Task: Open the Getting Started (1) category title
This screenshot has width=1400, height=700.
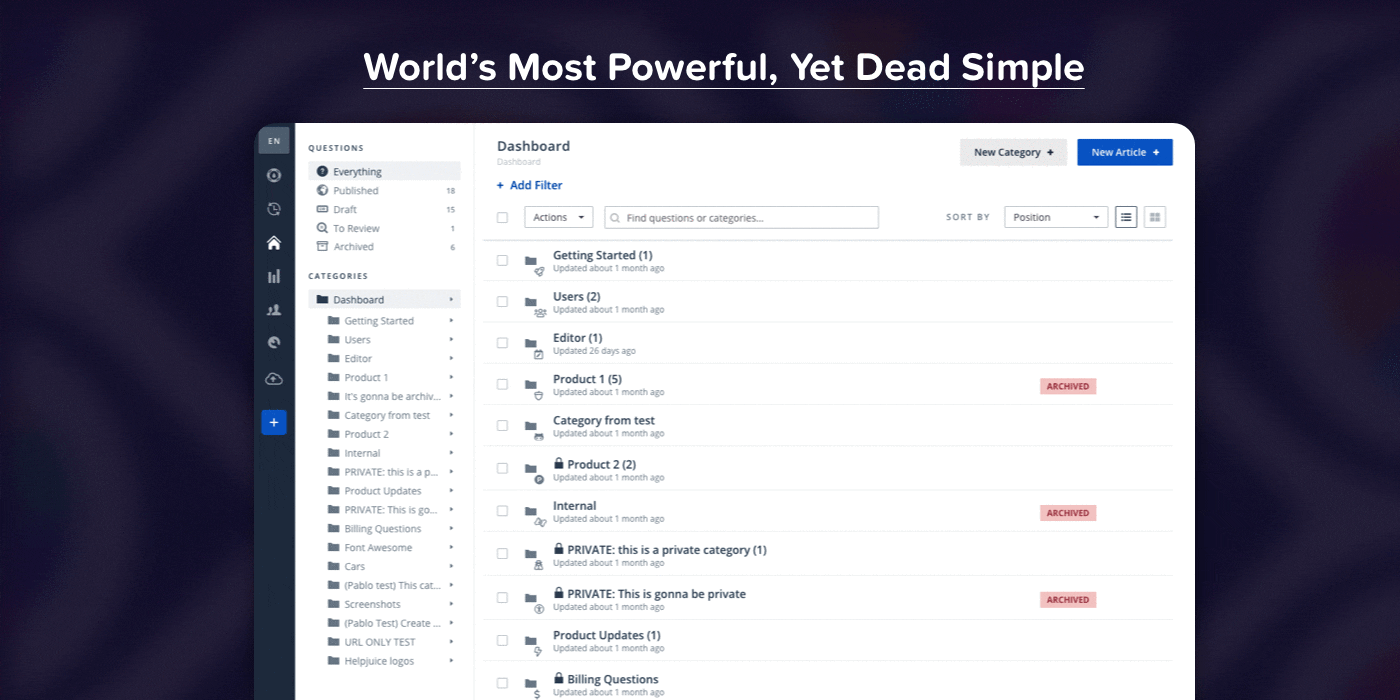Action: 603,255
